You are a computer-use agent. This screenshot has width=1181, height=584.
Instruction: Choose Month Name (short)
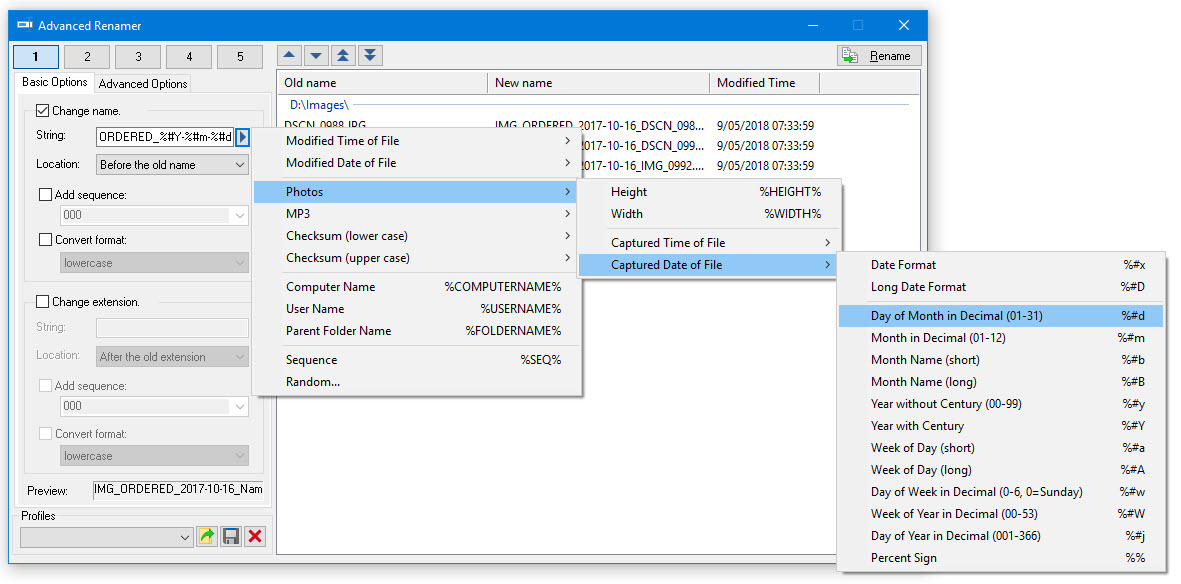(x=1001, y=359)
